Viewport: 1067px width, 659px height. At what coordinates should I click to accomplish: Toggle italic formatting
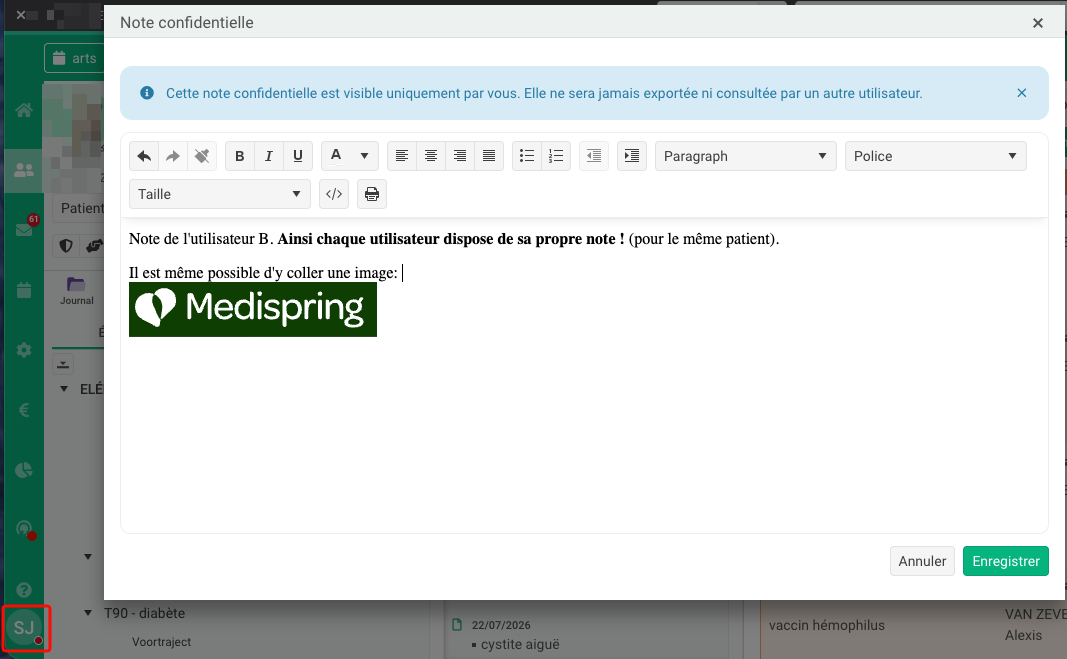269,156
